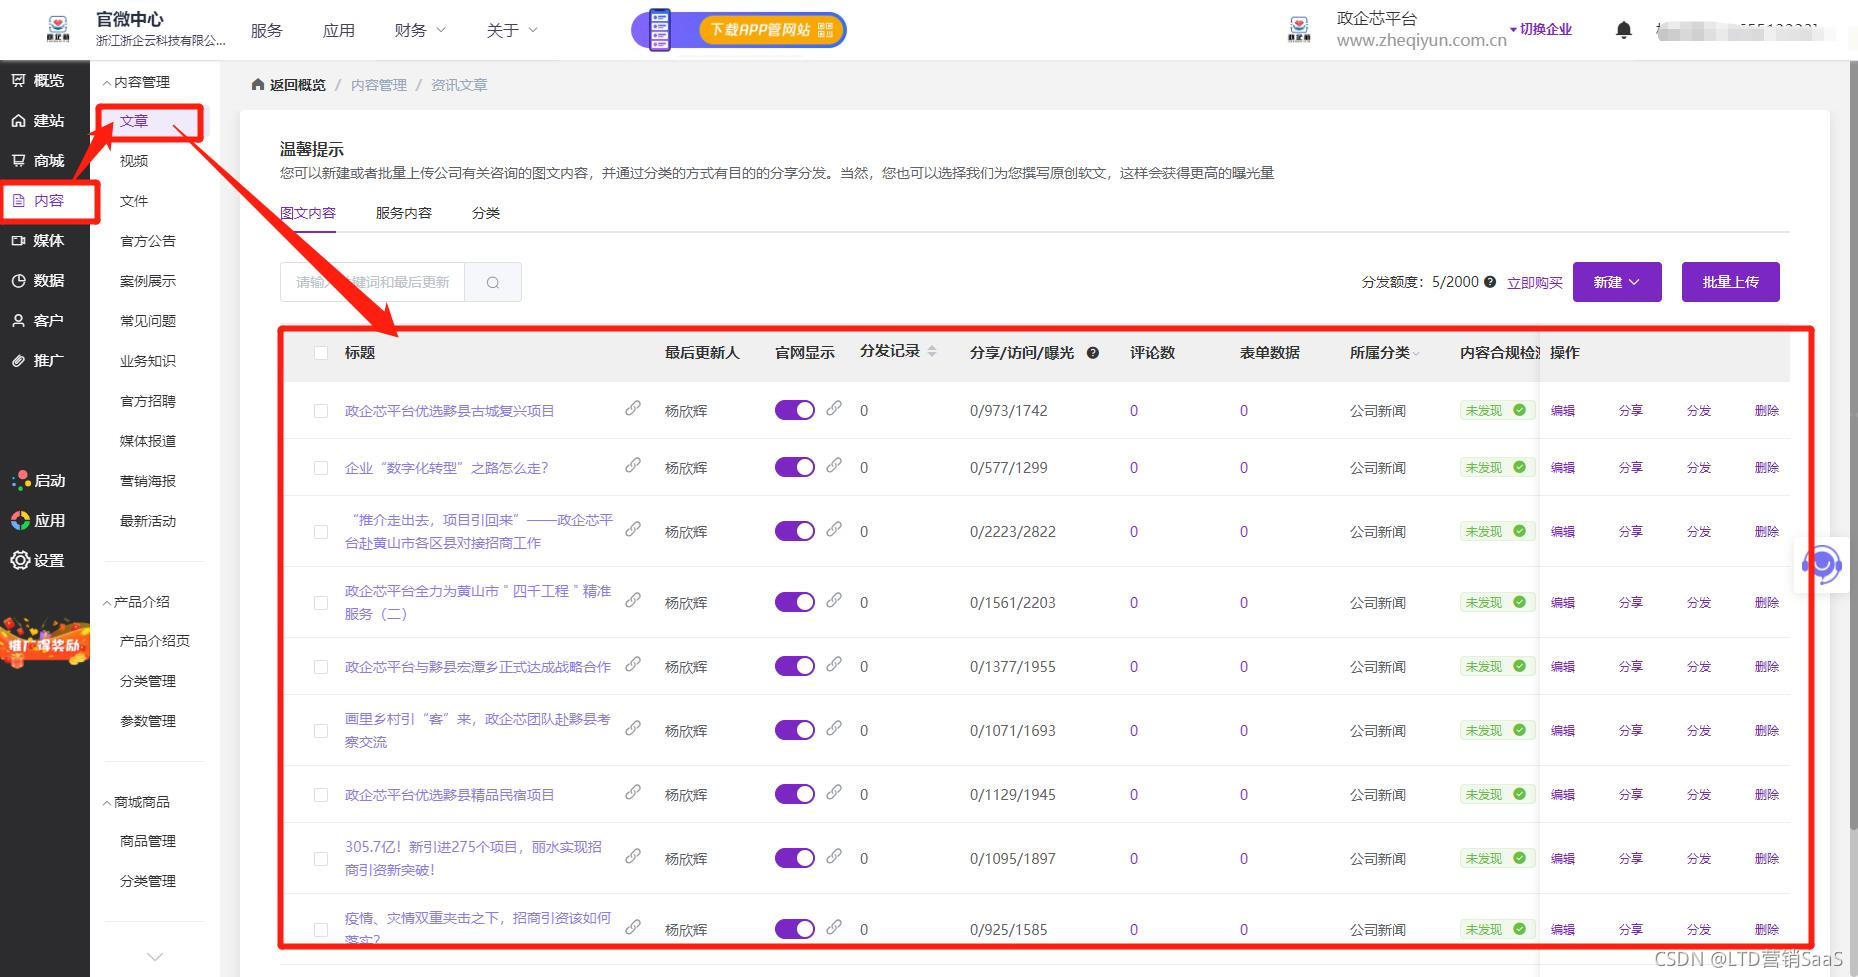The width and height of the screenshot is (1858, 977).
Task: Click 未发现 compliance badge in 0/1377/1955 row
Action: (1496, 667)
